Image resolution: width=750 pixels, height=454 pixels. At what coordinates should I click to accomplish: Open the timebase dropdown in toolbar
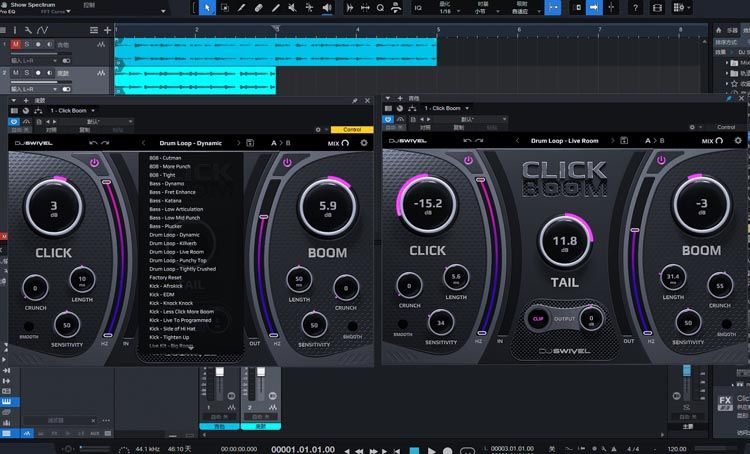(x=485, y=11)
